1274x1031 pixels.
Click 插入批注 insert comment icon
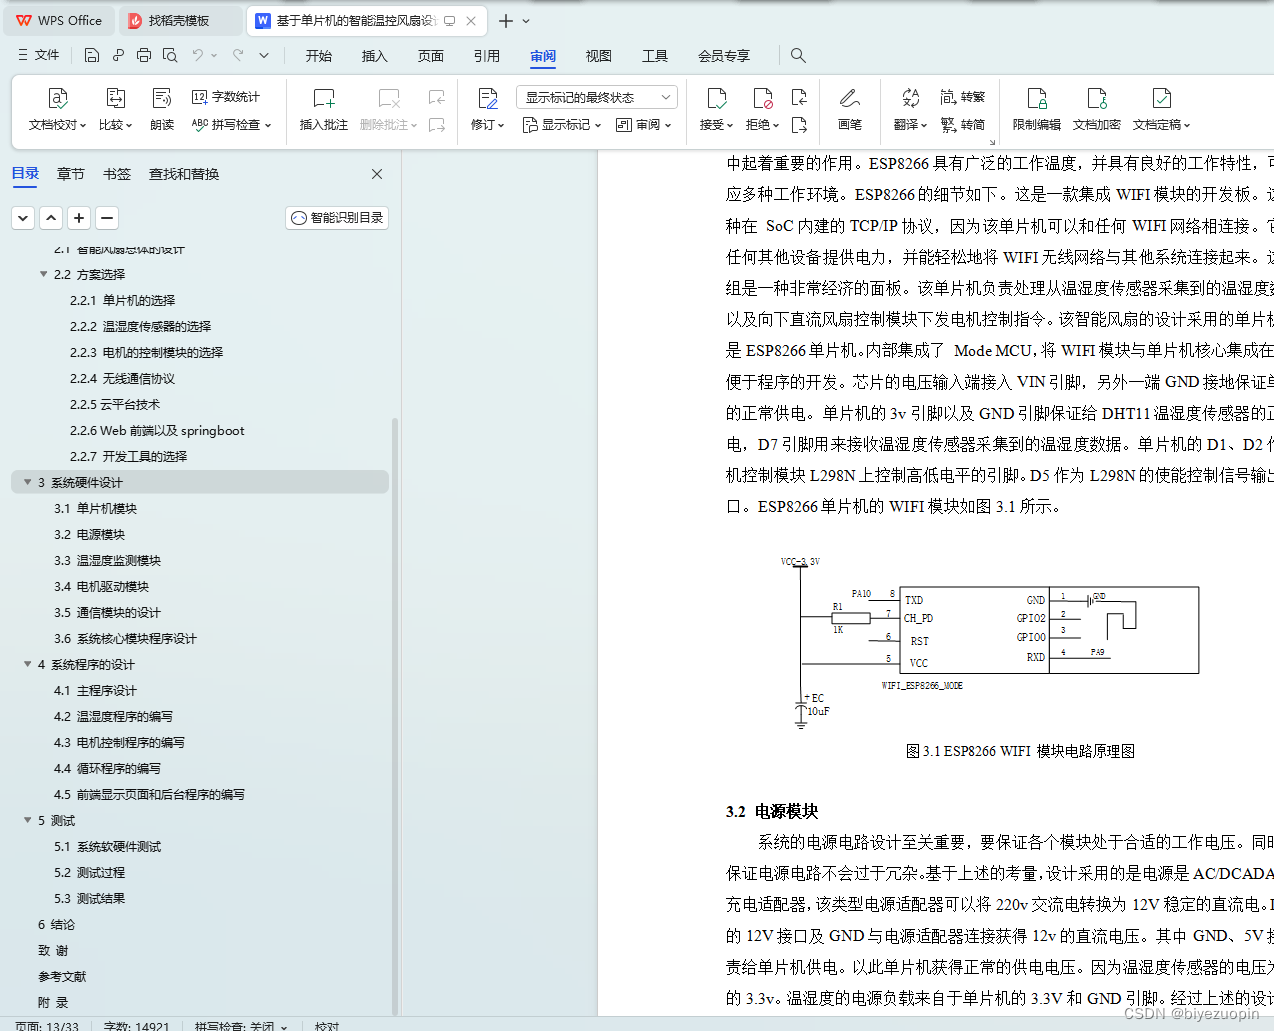(x=323, y=98)
